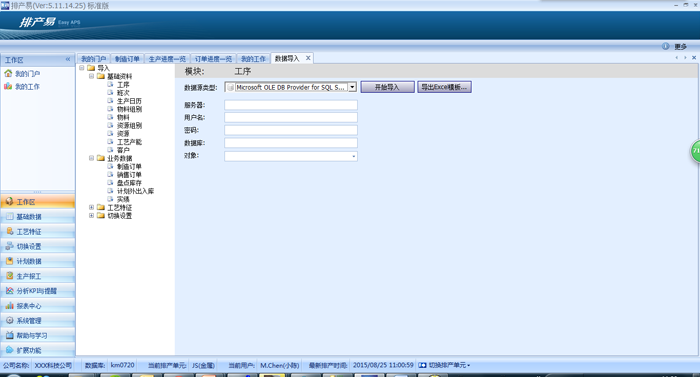Click the 密码 input field

[x=291, y=130]
